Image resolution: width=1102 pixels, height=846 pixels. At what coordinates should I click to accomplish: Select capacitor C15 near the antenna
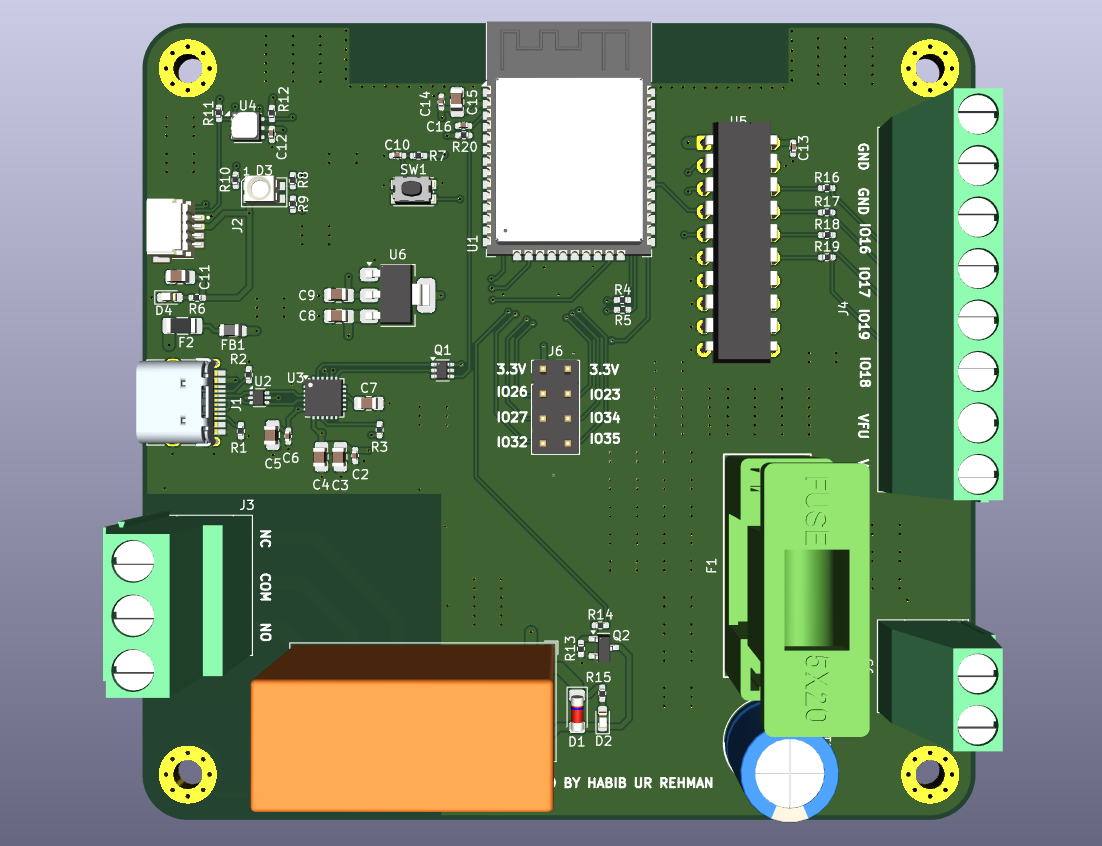click(x=457, y=102)
